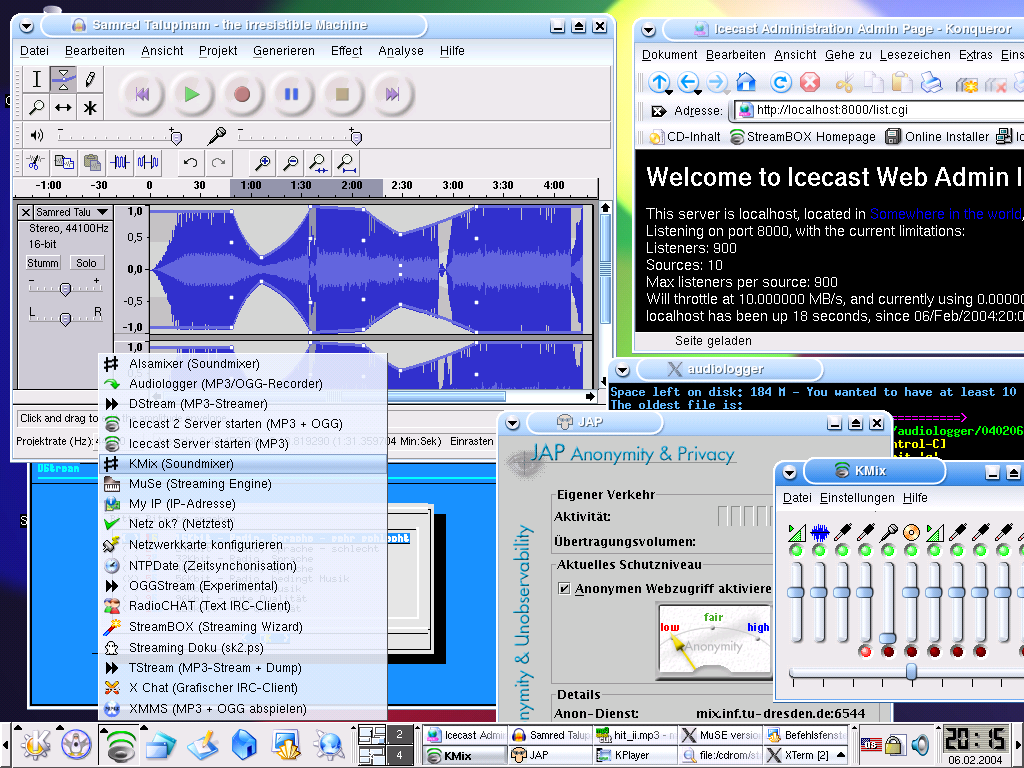Image resolution: width=1024 pixels, height=768 pixels.
Task: Choose Audiologger (MP3/OGG-Recorder) from popup menu
Action: coord(243,383)
